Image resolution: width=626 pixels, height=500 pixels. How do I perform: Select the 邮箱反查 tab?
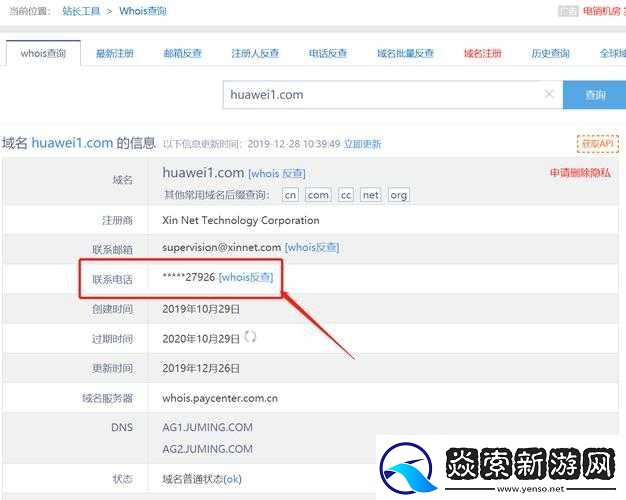181,53
